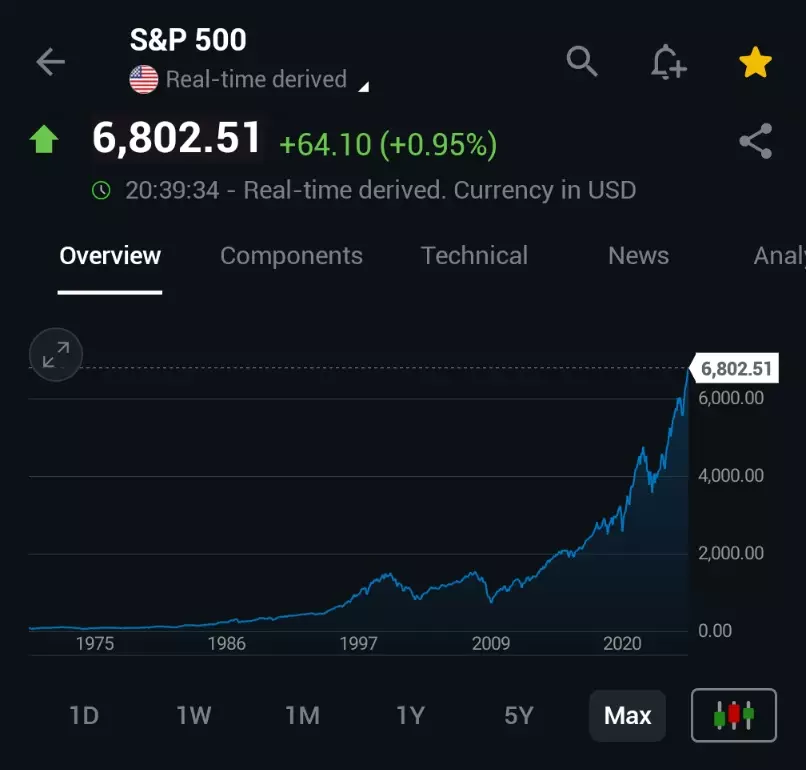Add a price alert with bell icon
Viewport: 806px width, 770px height.
(x=668, y=63)
